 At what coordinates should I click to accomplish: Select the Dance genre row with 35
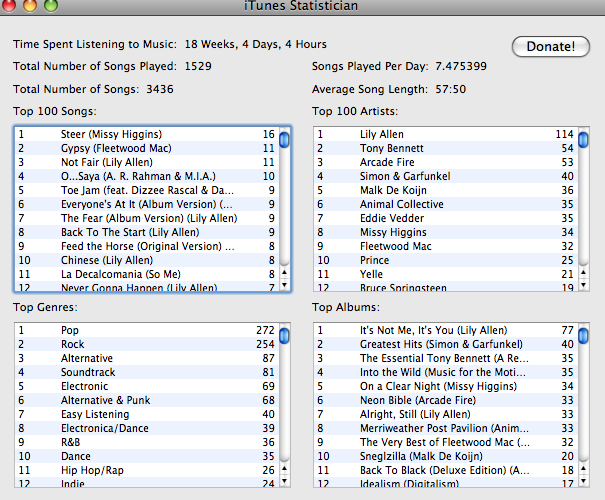pyautogui.click(x=147, y=456)
